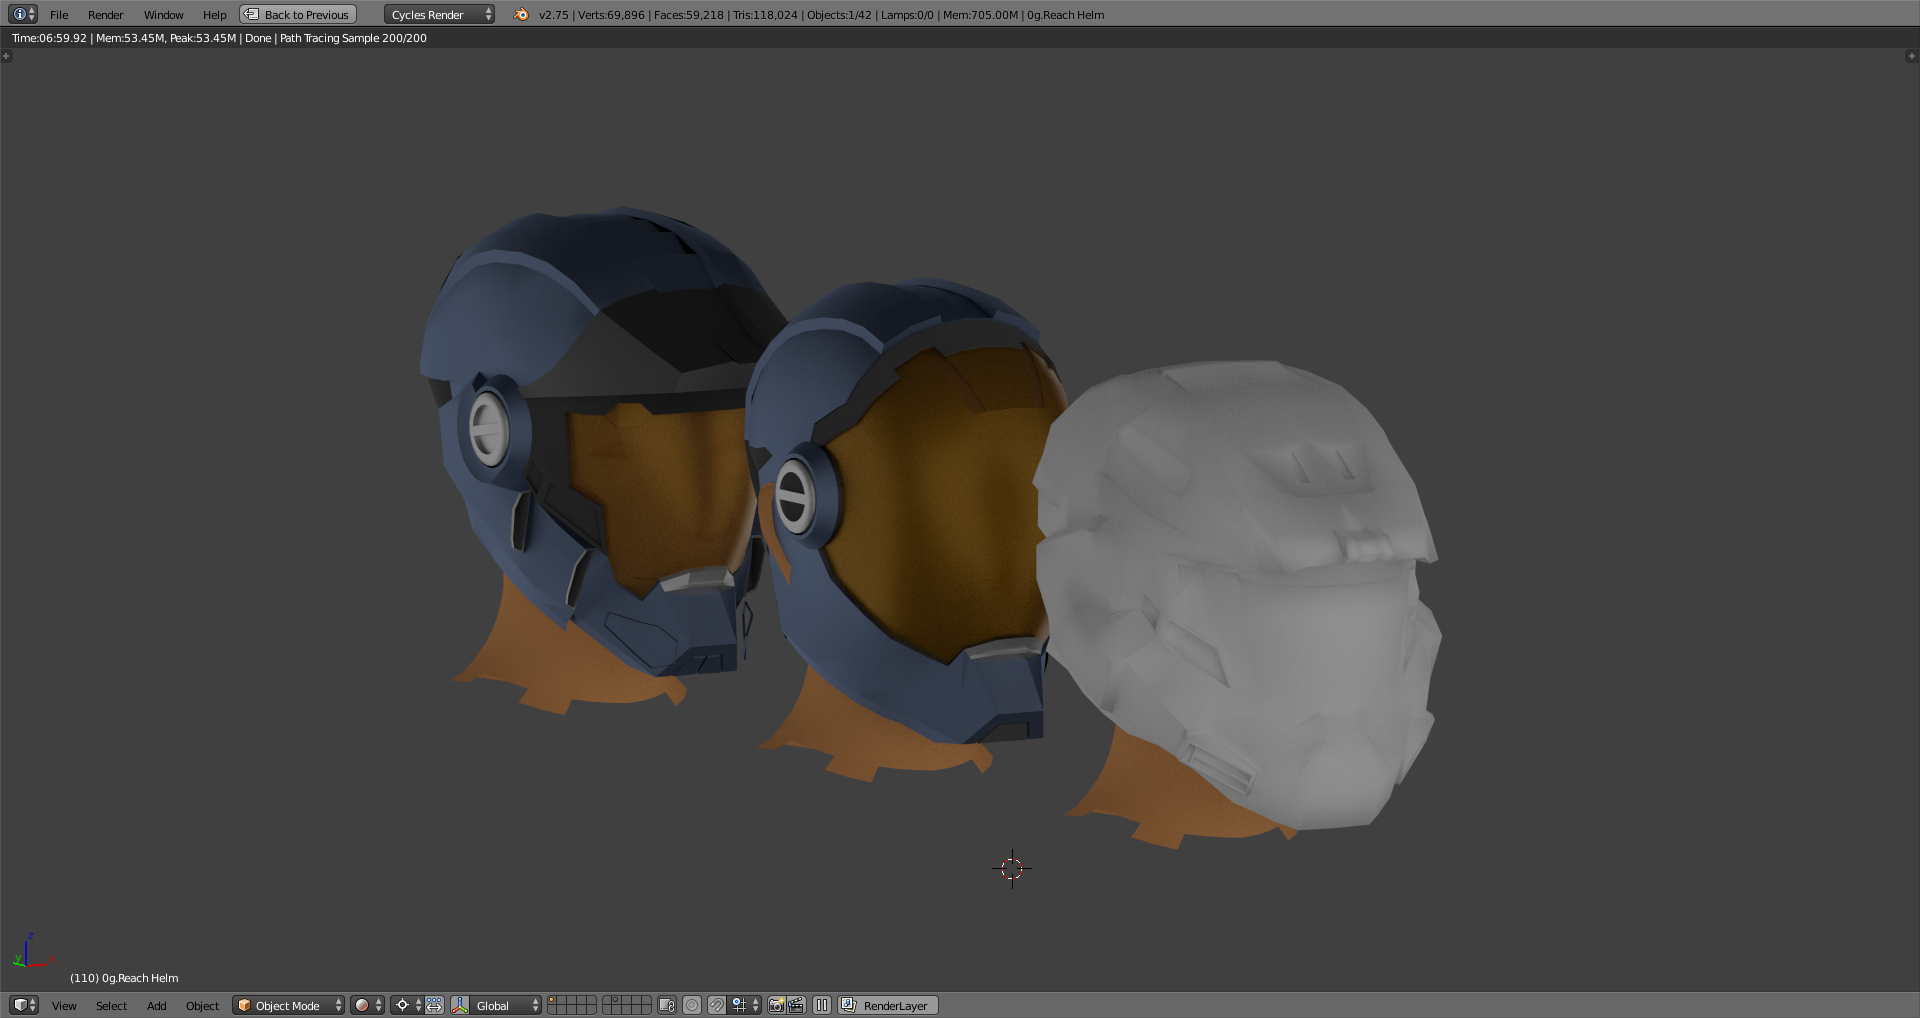Open the RenderLayer selector
The width and height of the screenshot is (1920, 1018).
tap(888, 1005)
